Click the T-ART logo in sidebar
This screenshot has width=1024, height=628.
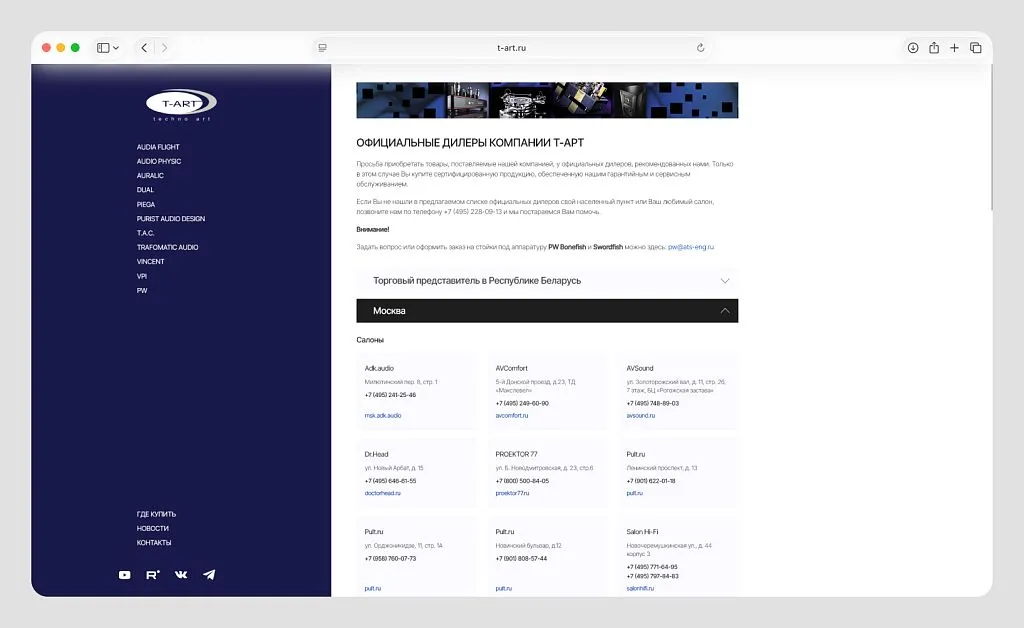point(181,104)
